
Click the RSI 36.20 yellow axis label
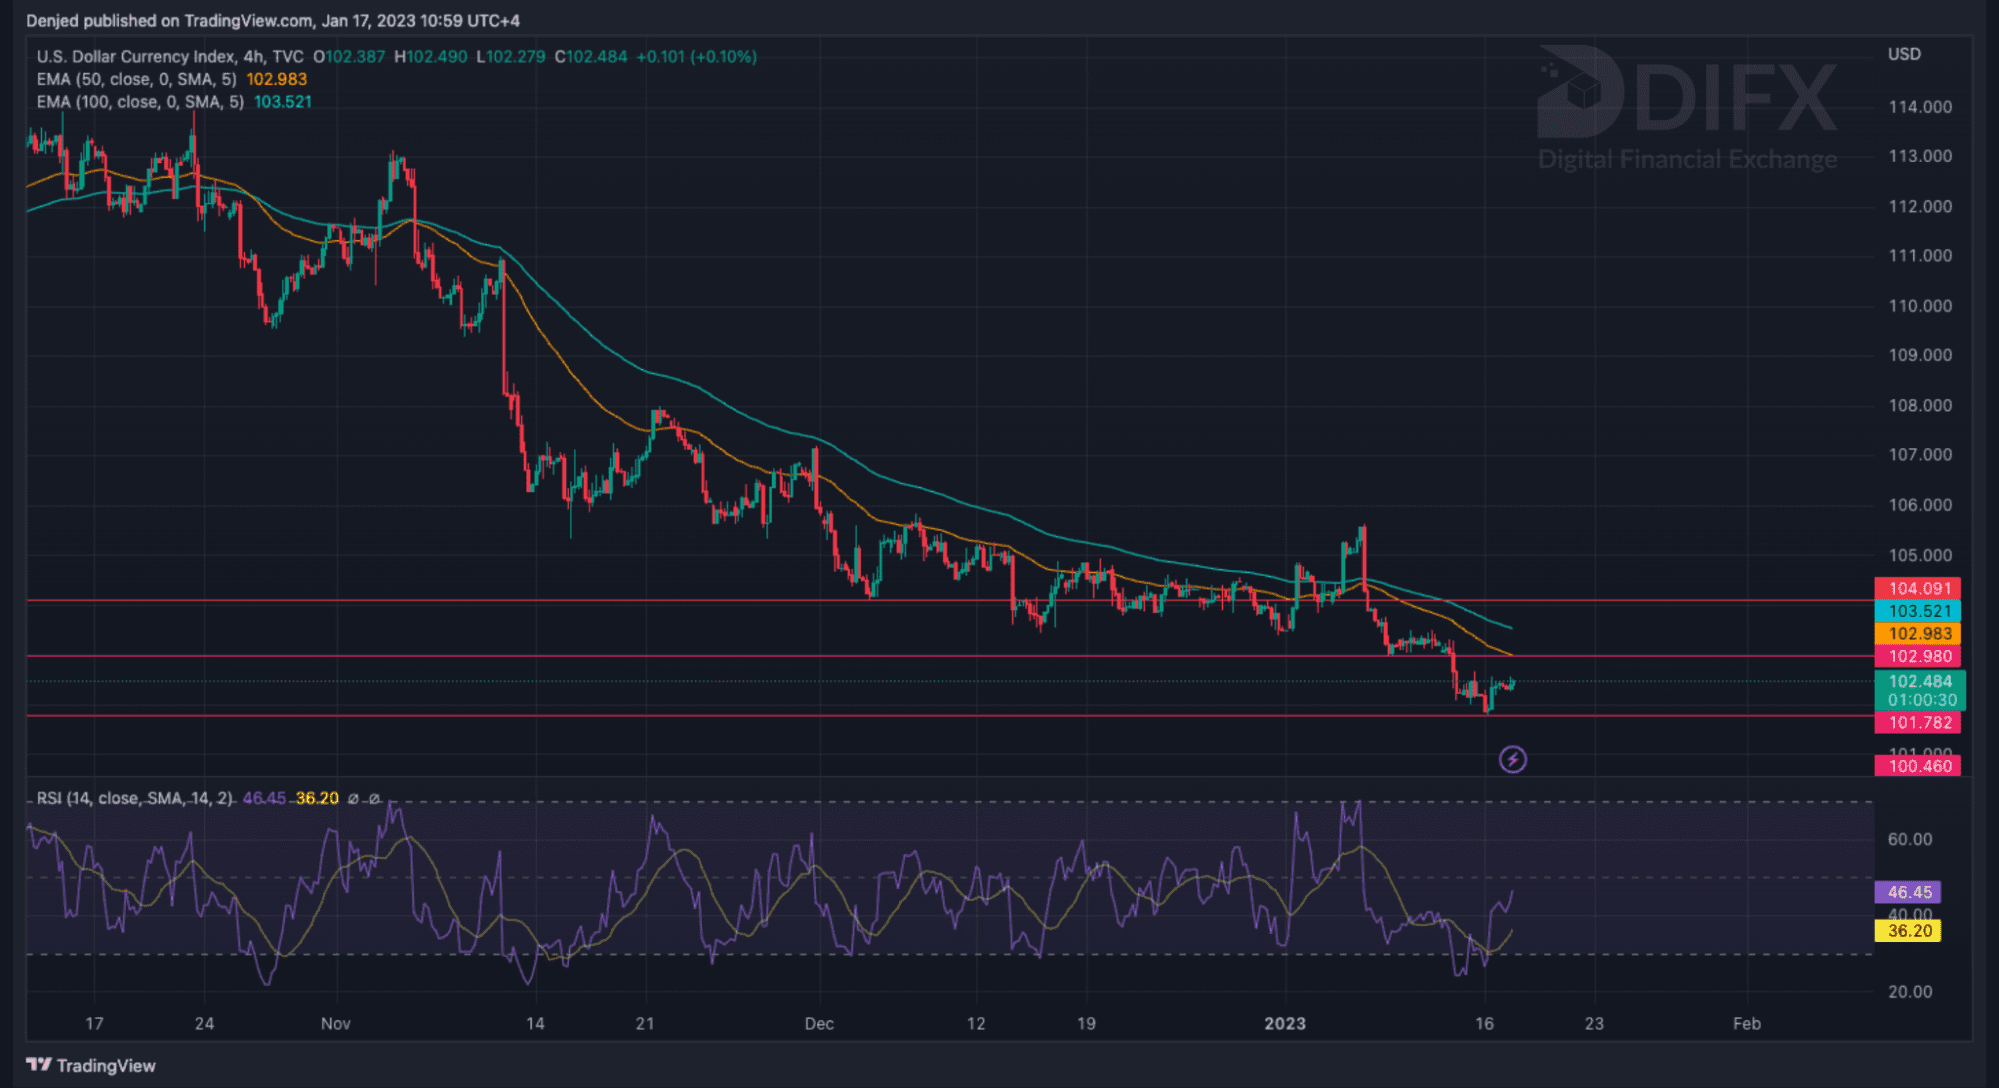coord(1908,931)
